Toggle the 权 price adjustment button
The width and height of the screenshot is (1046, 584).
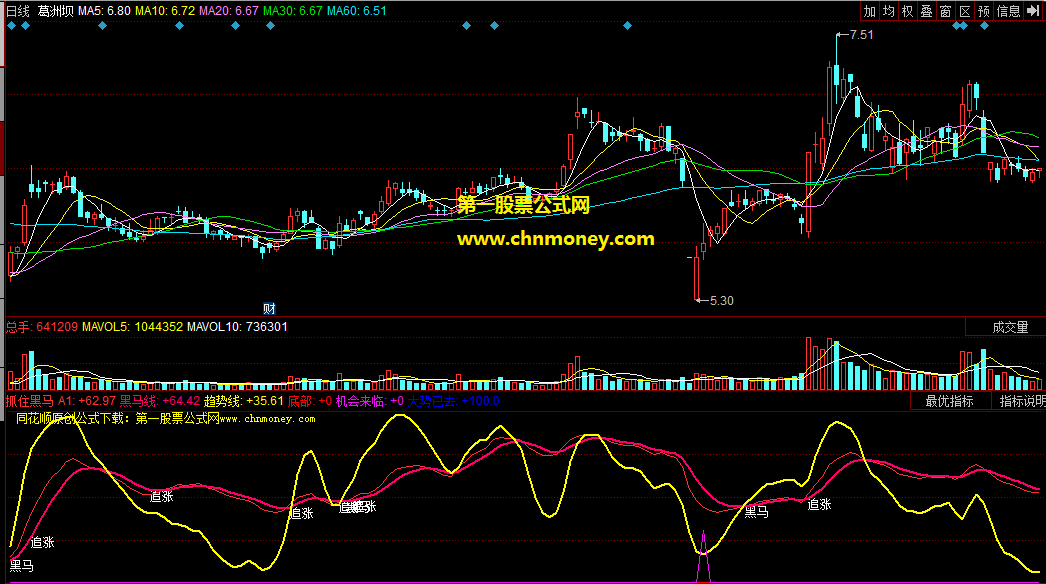point(907,11)
